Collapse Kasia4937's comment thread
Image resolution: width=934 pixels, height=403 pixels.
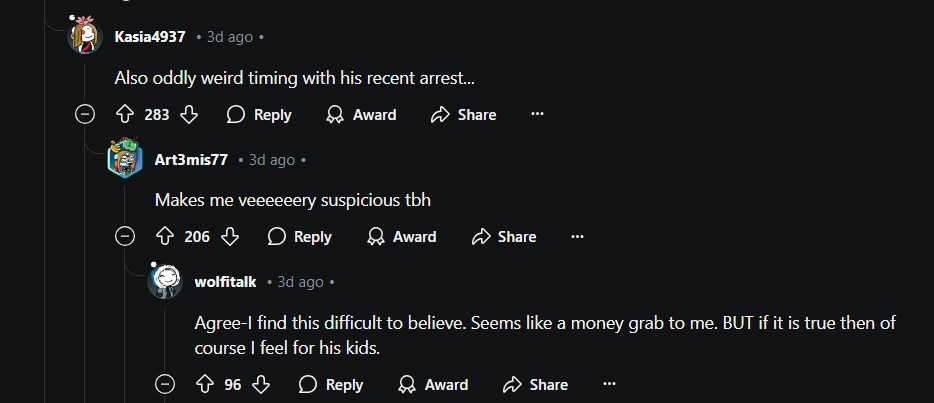85,115
